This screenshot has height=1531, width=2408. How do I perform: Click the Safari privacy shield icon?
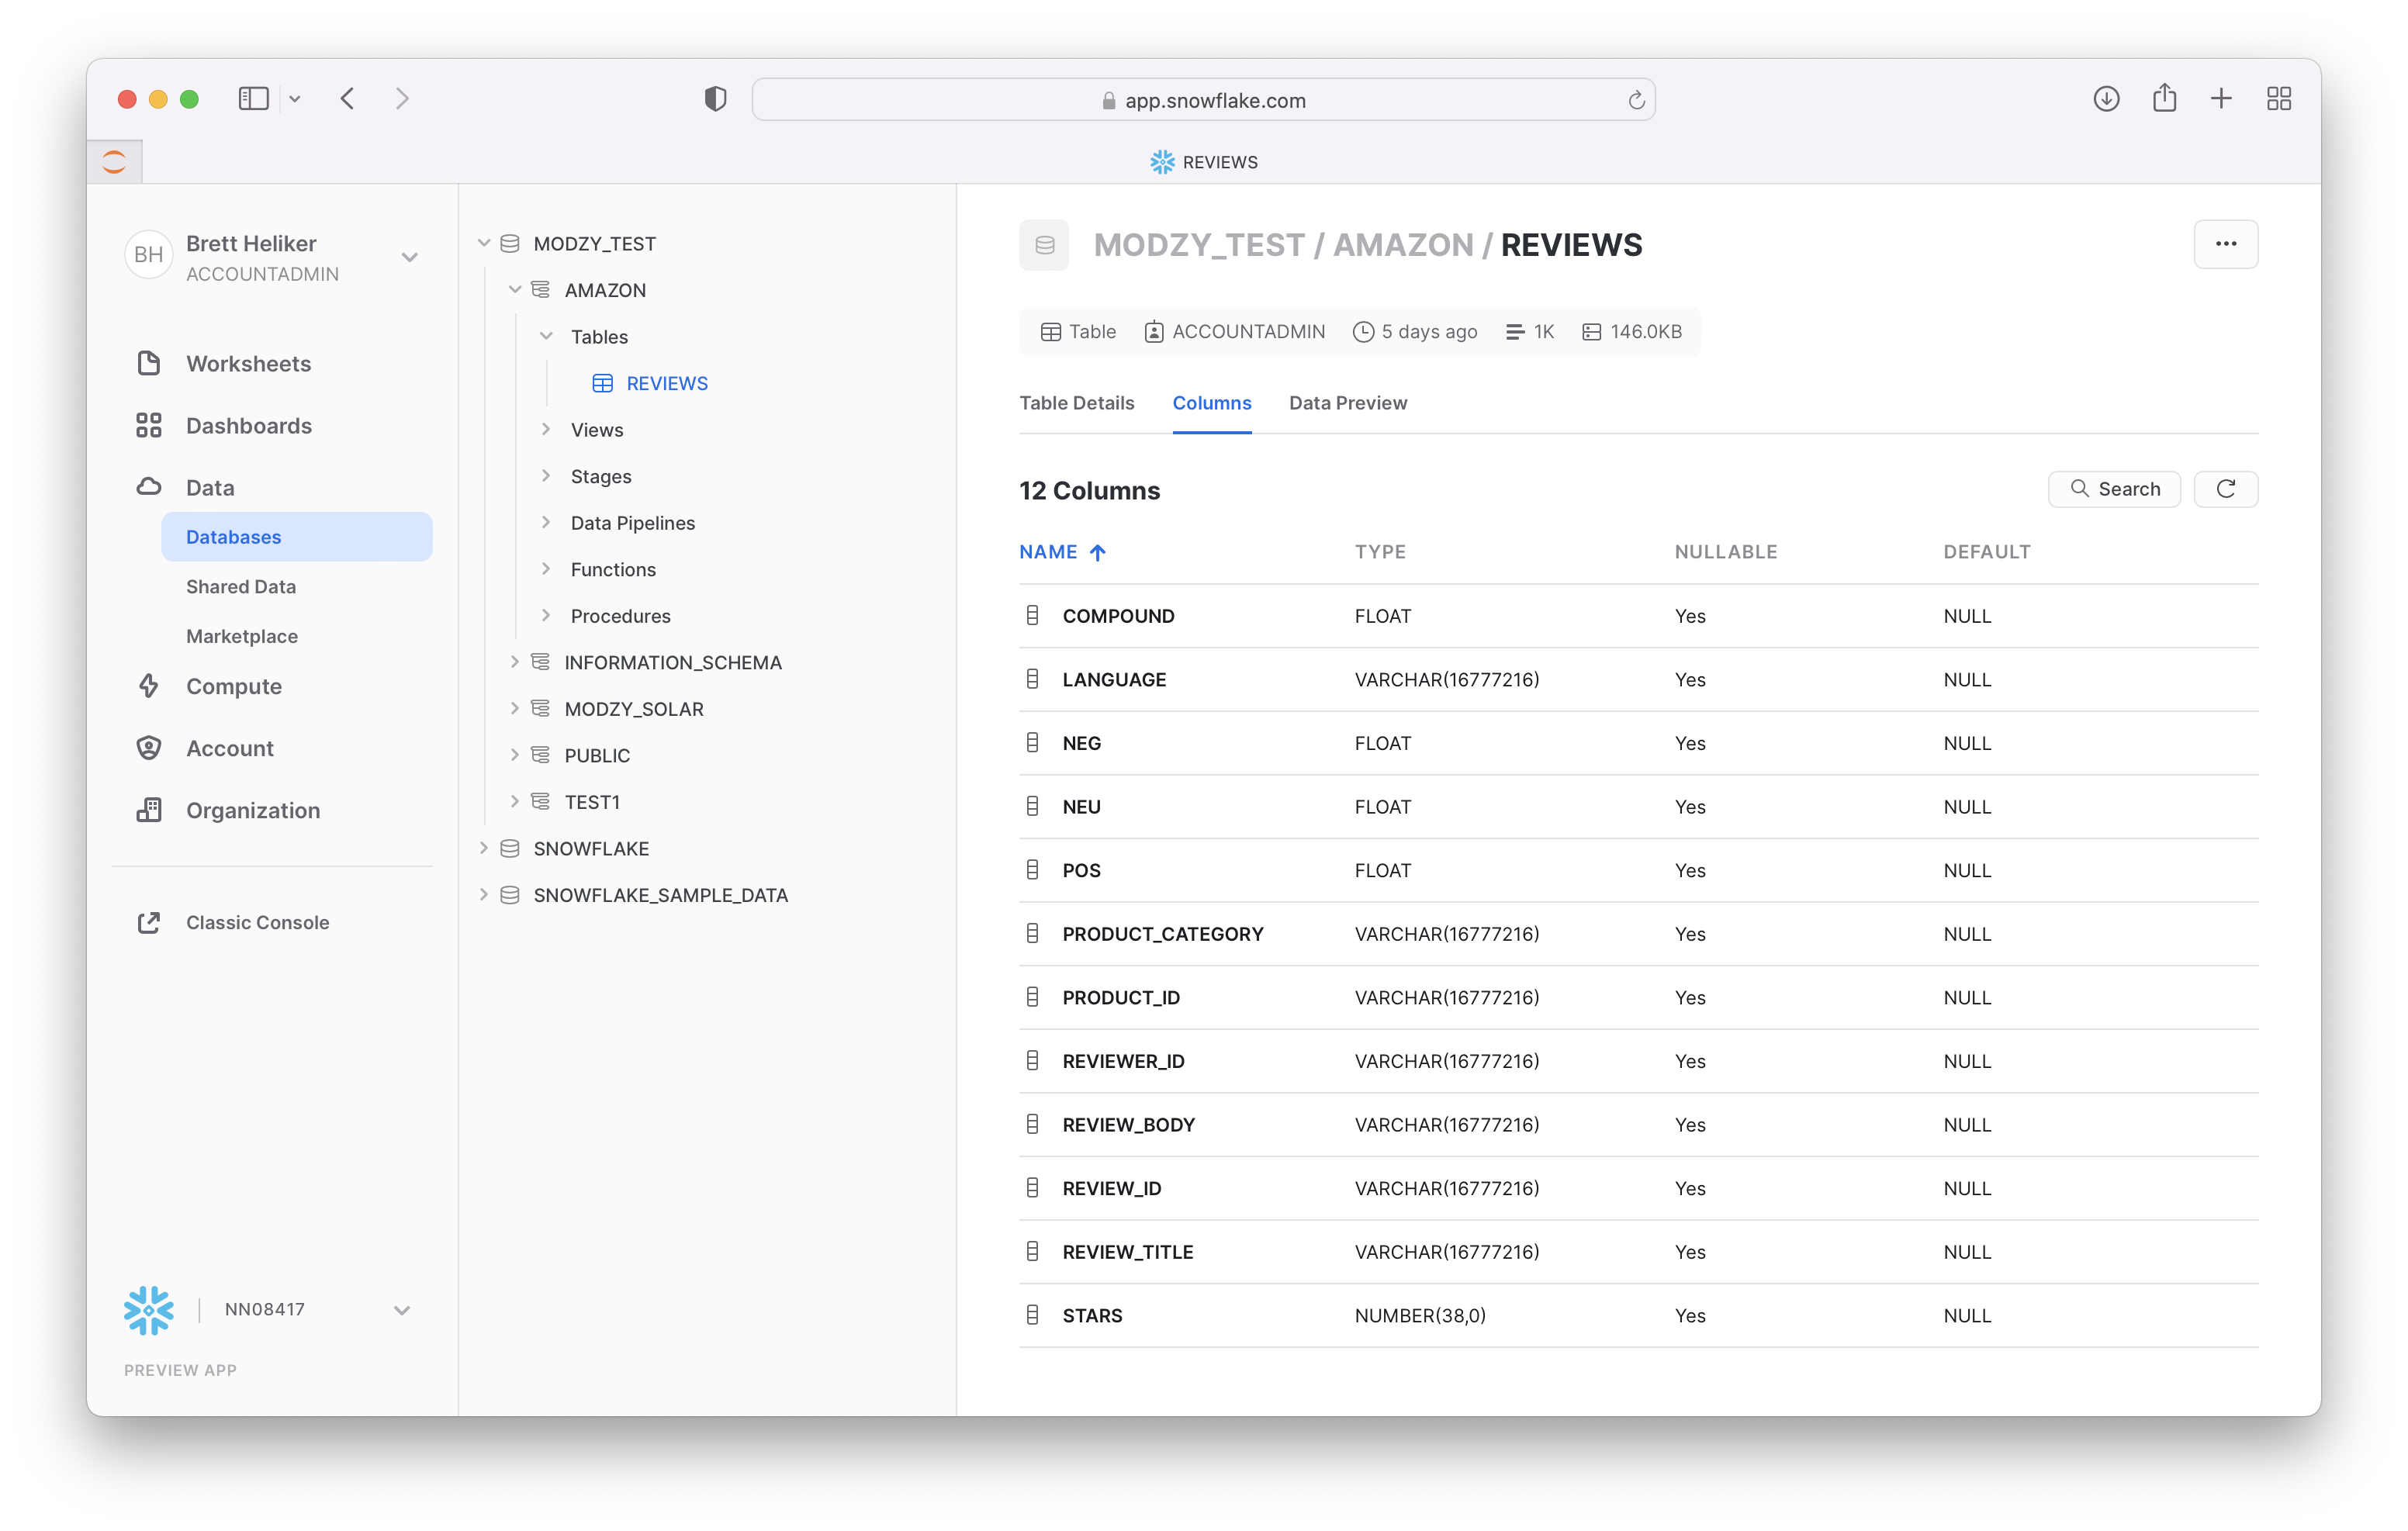(715, 99)
